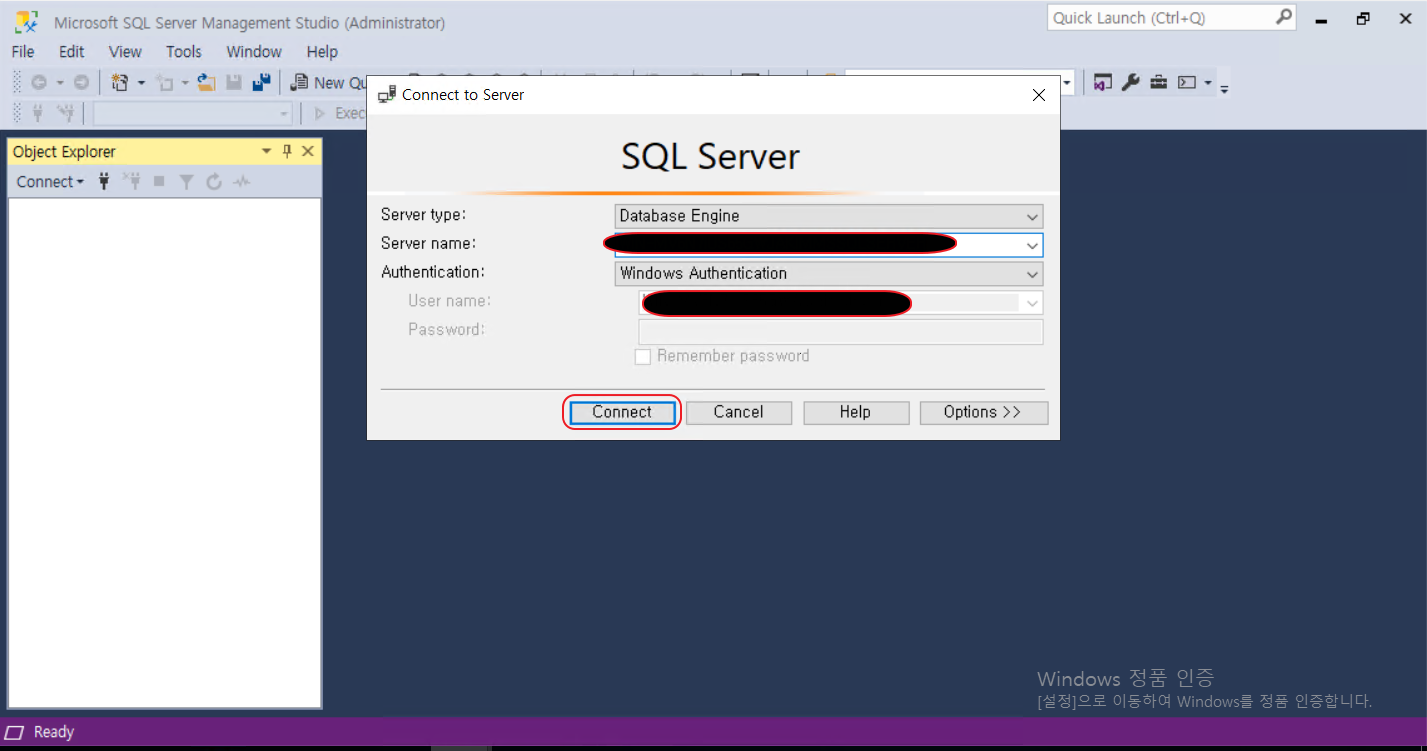The width and height of the screenshot is (1427, 751).
Task: Close the Object Explorer panel
Action: [x=308, y=151]
